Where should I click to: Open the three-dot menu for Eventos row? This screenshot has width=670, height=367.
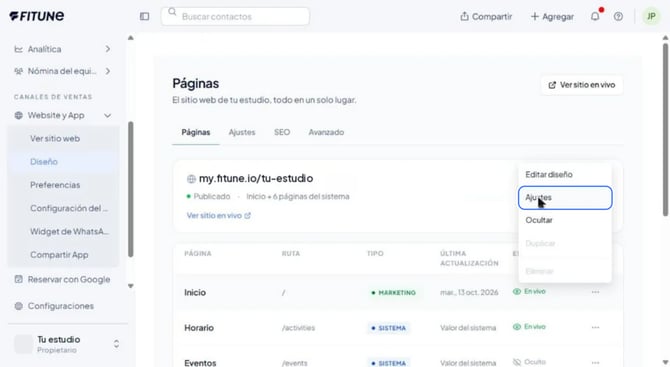pyautogui.click(x=596, y=362)
